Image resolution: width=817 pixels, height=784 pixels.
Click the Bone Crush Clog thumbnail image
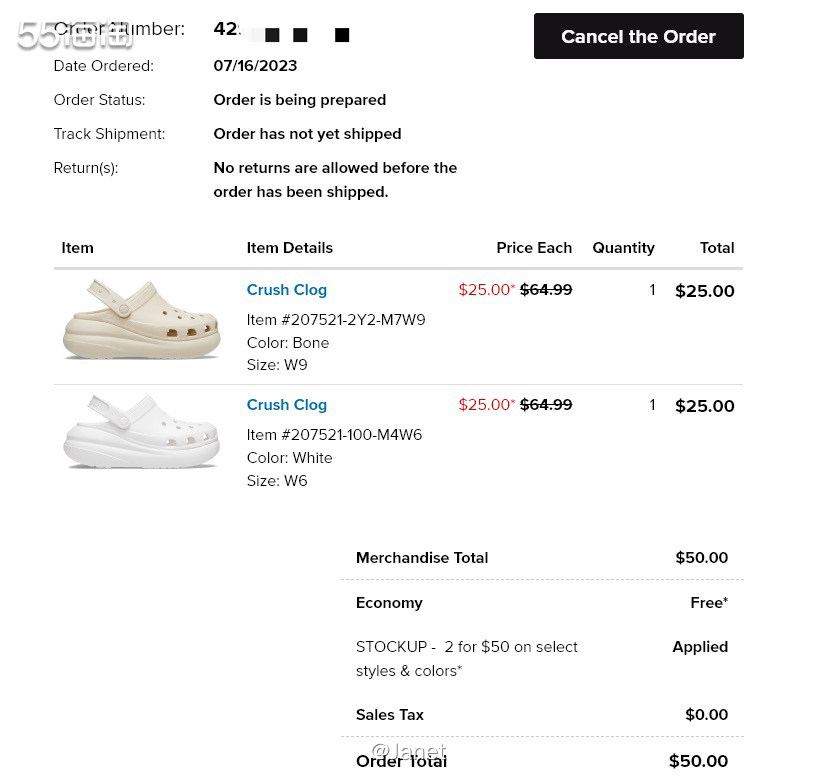tap(141, 319)
